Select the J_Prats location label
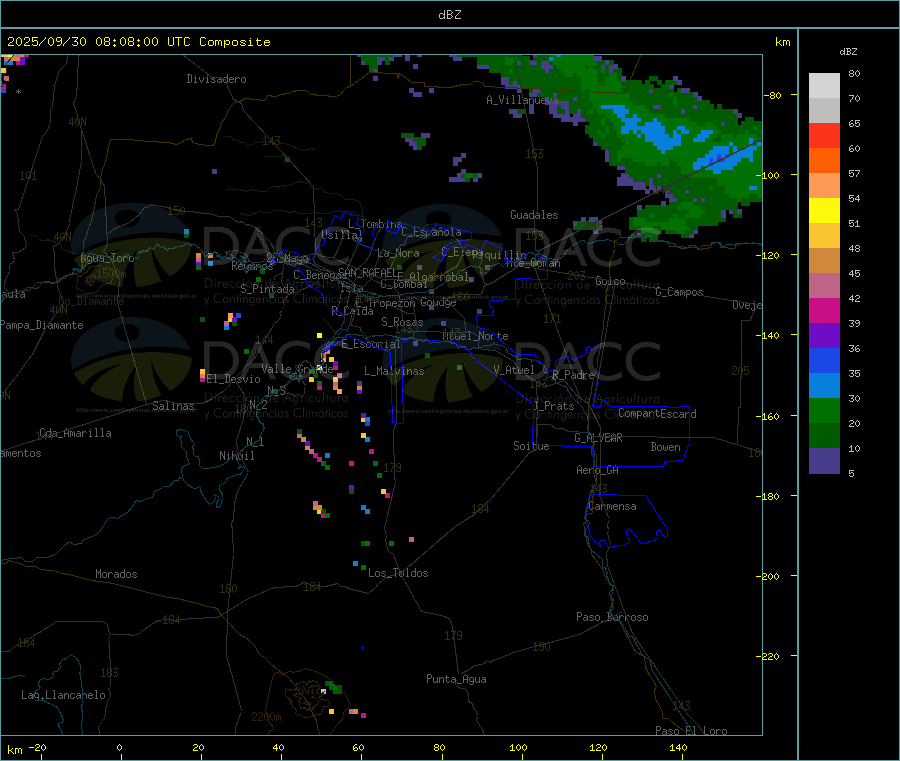 coord(553,405)
